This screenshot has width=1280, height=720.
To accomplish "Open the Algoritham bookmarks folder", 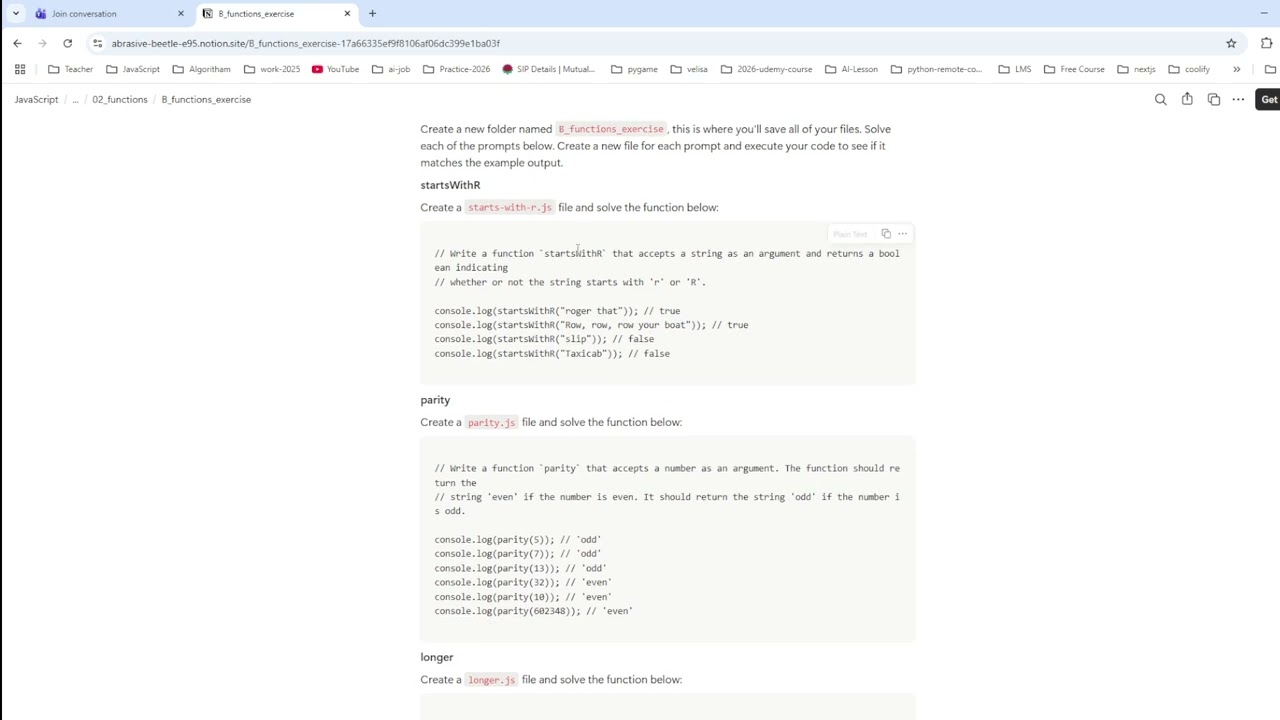I will click(201, 69).
